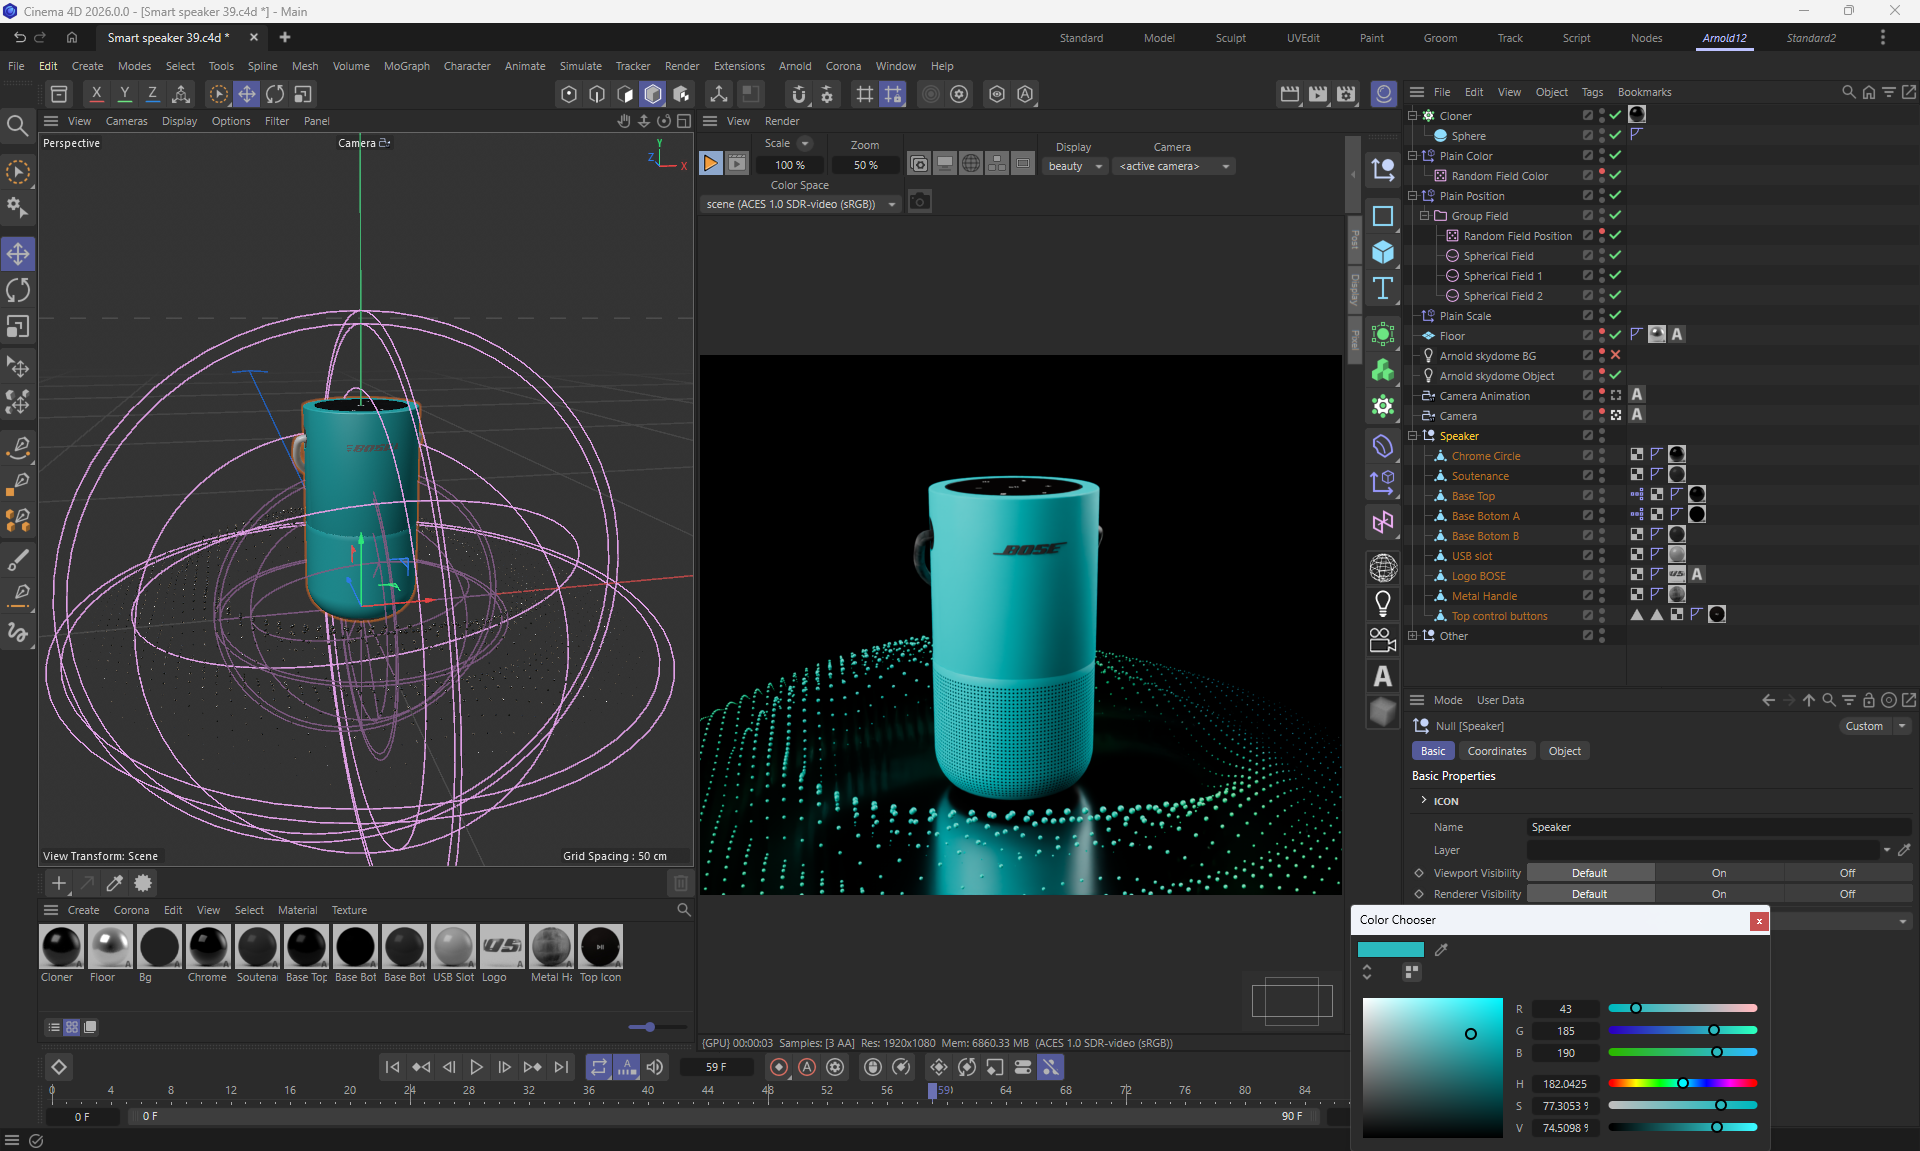Pick color with the eyedropper icon
This screenshot has width=1920, height=1151.
pyautogui.click(x=1441, y=949)
